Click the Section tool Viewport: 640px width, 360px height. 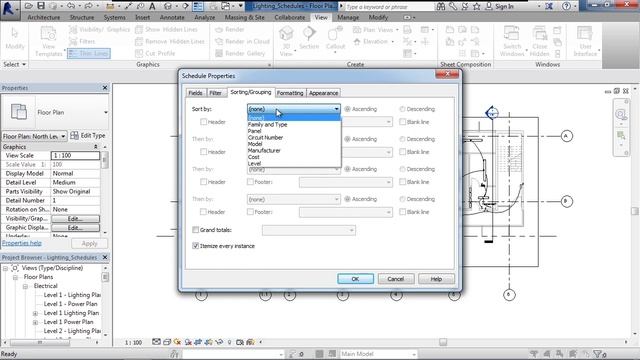(x=309, y=38)
